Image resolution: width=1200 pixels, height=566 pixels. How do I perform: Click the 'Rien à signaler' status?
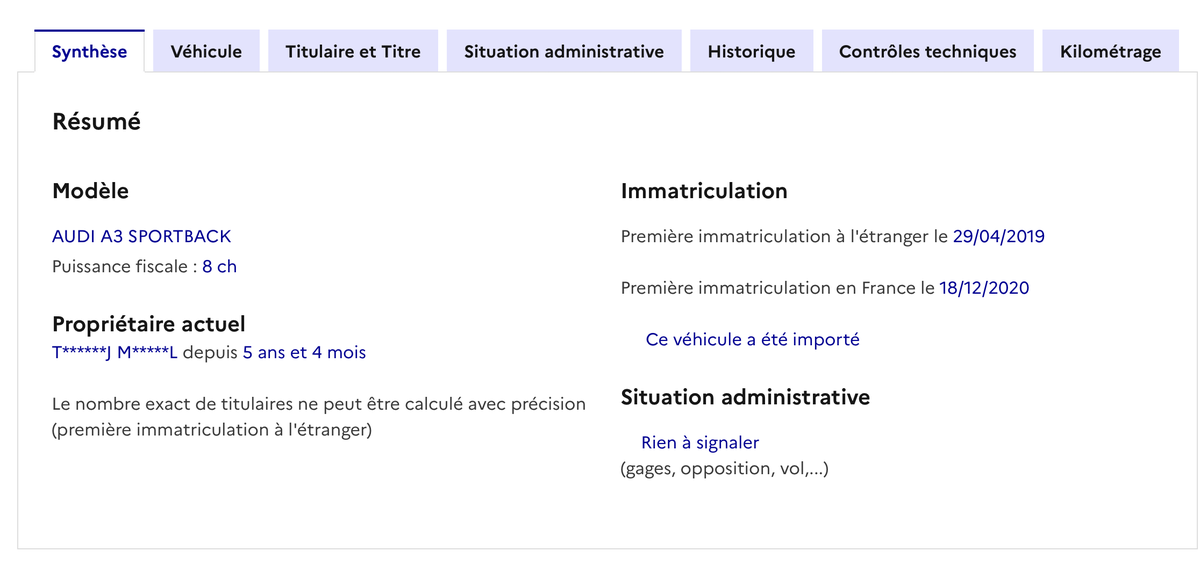coord(700,443)
